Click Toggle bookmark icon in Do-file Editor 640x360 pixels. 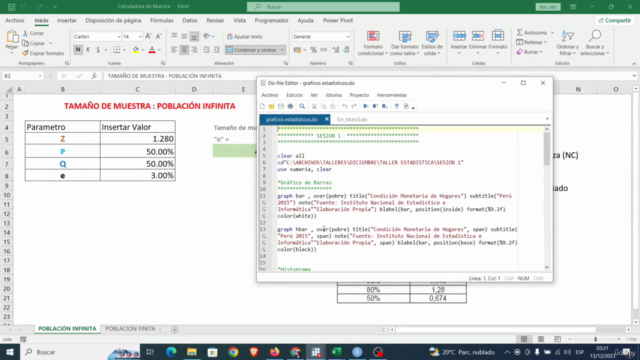pos(366,106)
